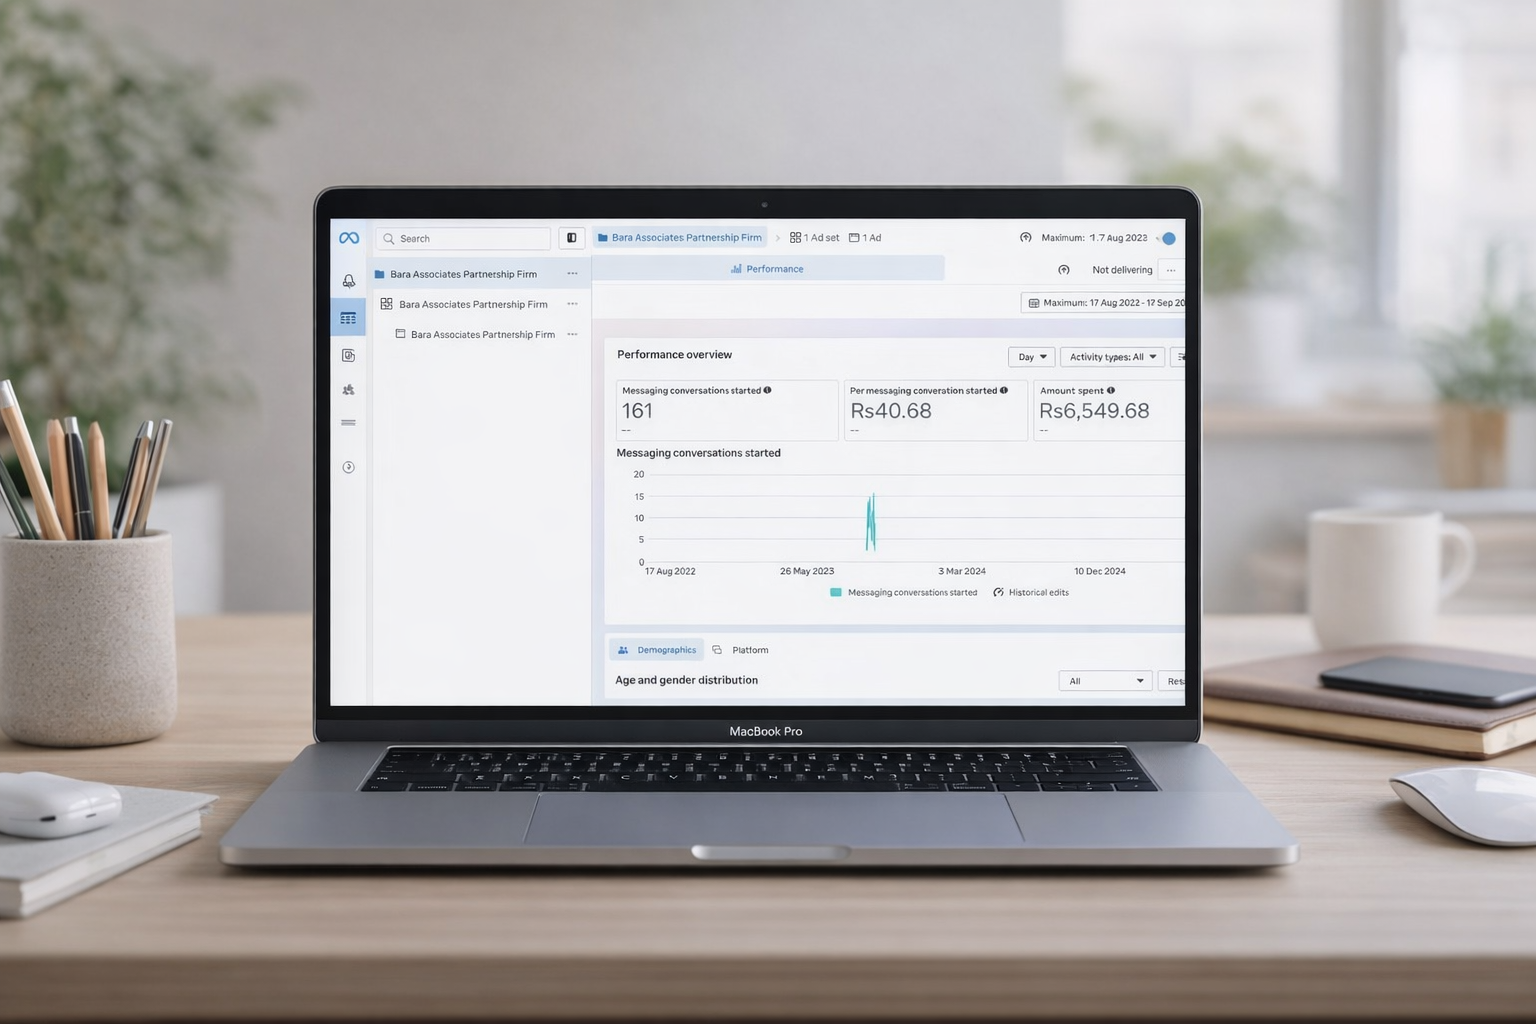Open the Day granularity dropdown
Image resolution: width=1536 pixels, height=1024 pixels.
point(1031,357)
